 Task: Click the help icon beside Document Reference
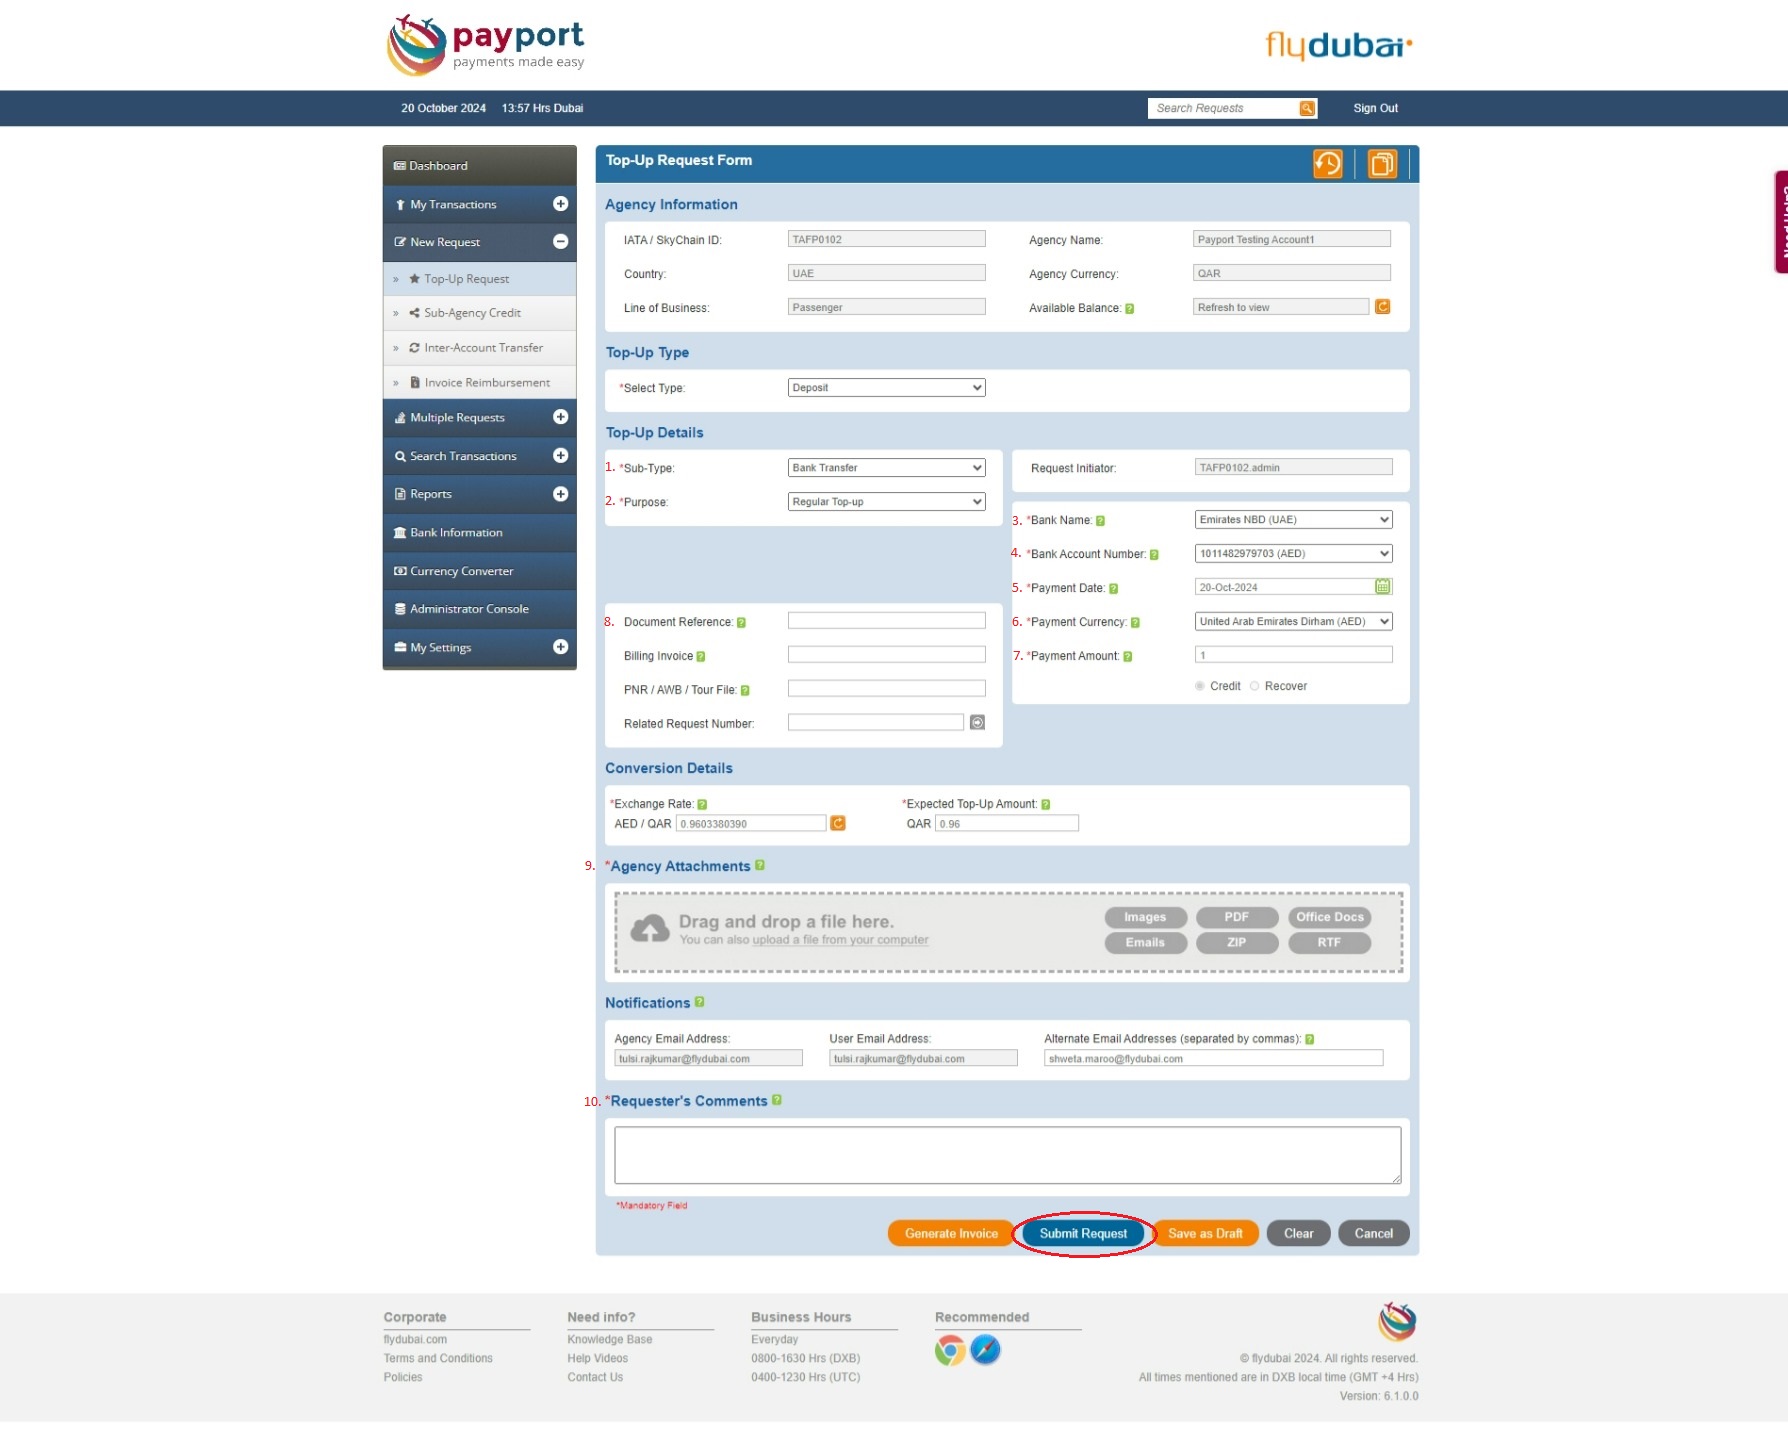[741, 623]
